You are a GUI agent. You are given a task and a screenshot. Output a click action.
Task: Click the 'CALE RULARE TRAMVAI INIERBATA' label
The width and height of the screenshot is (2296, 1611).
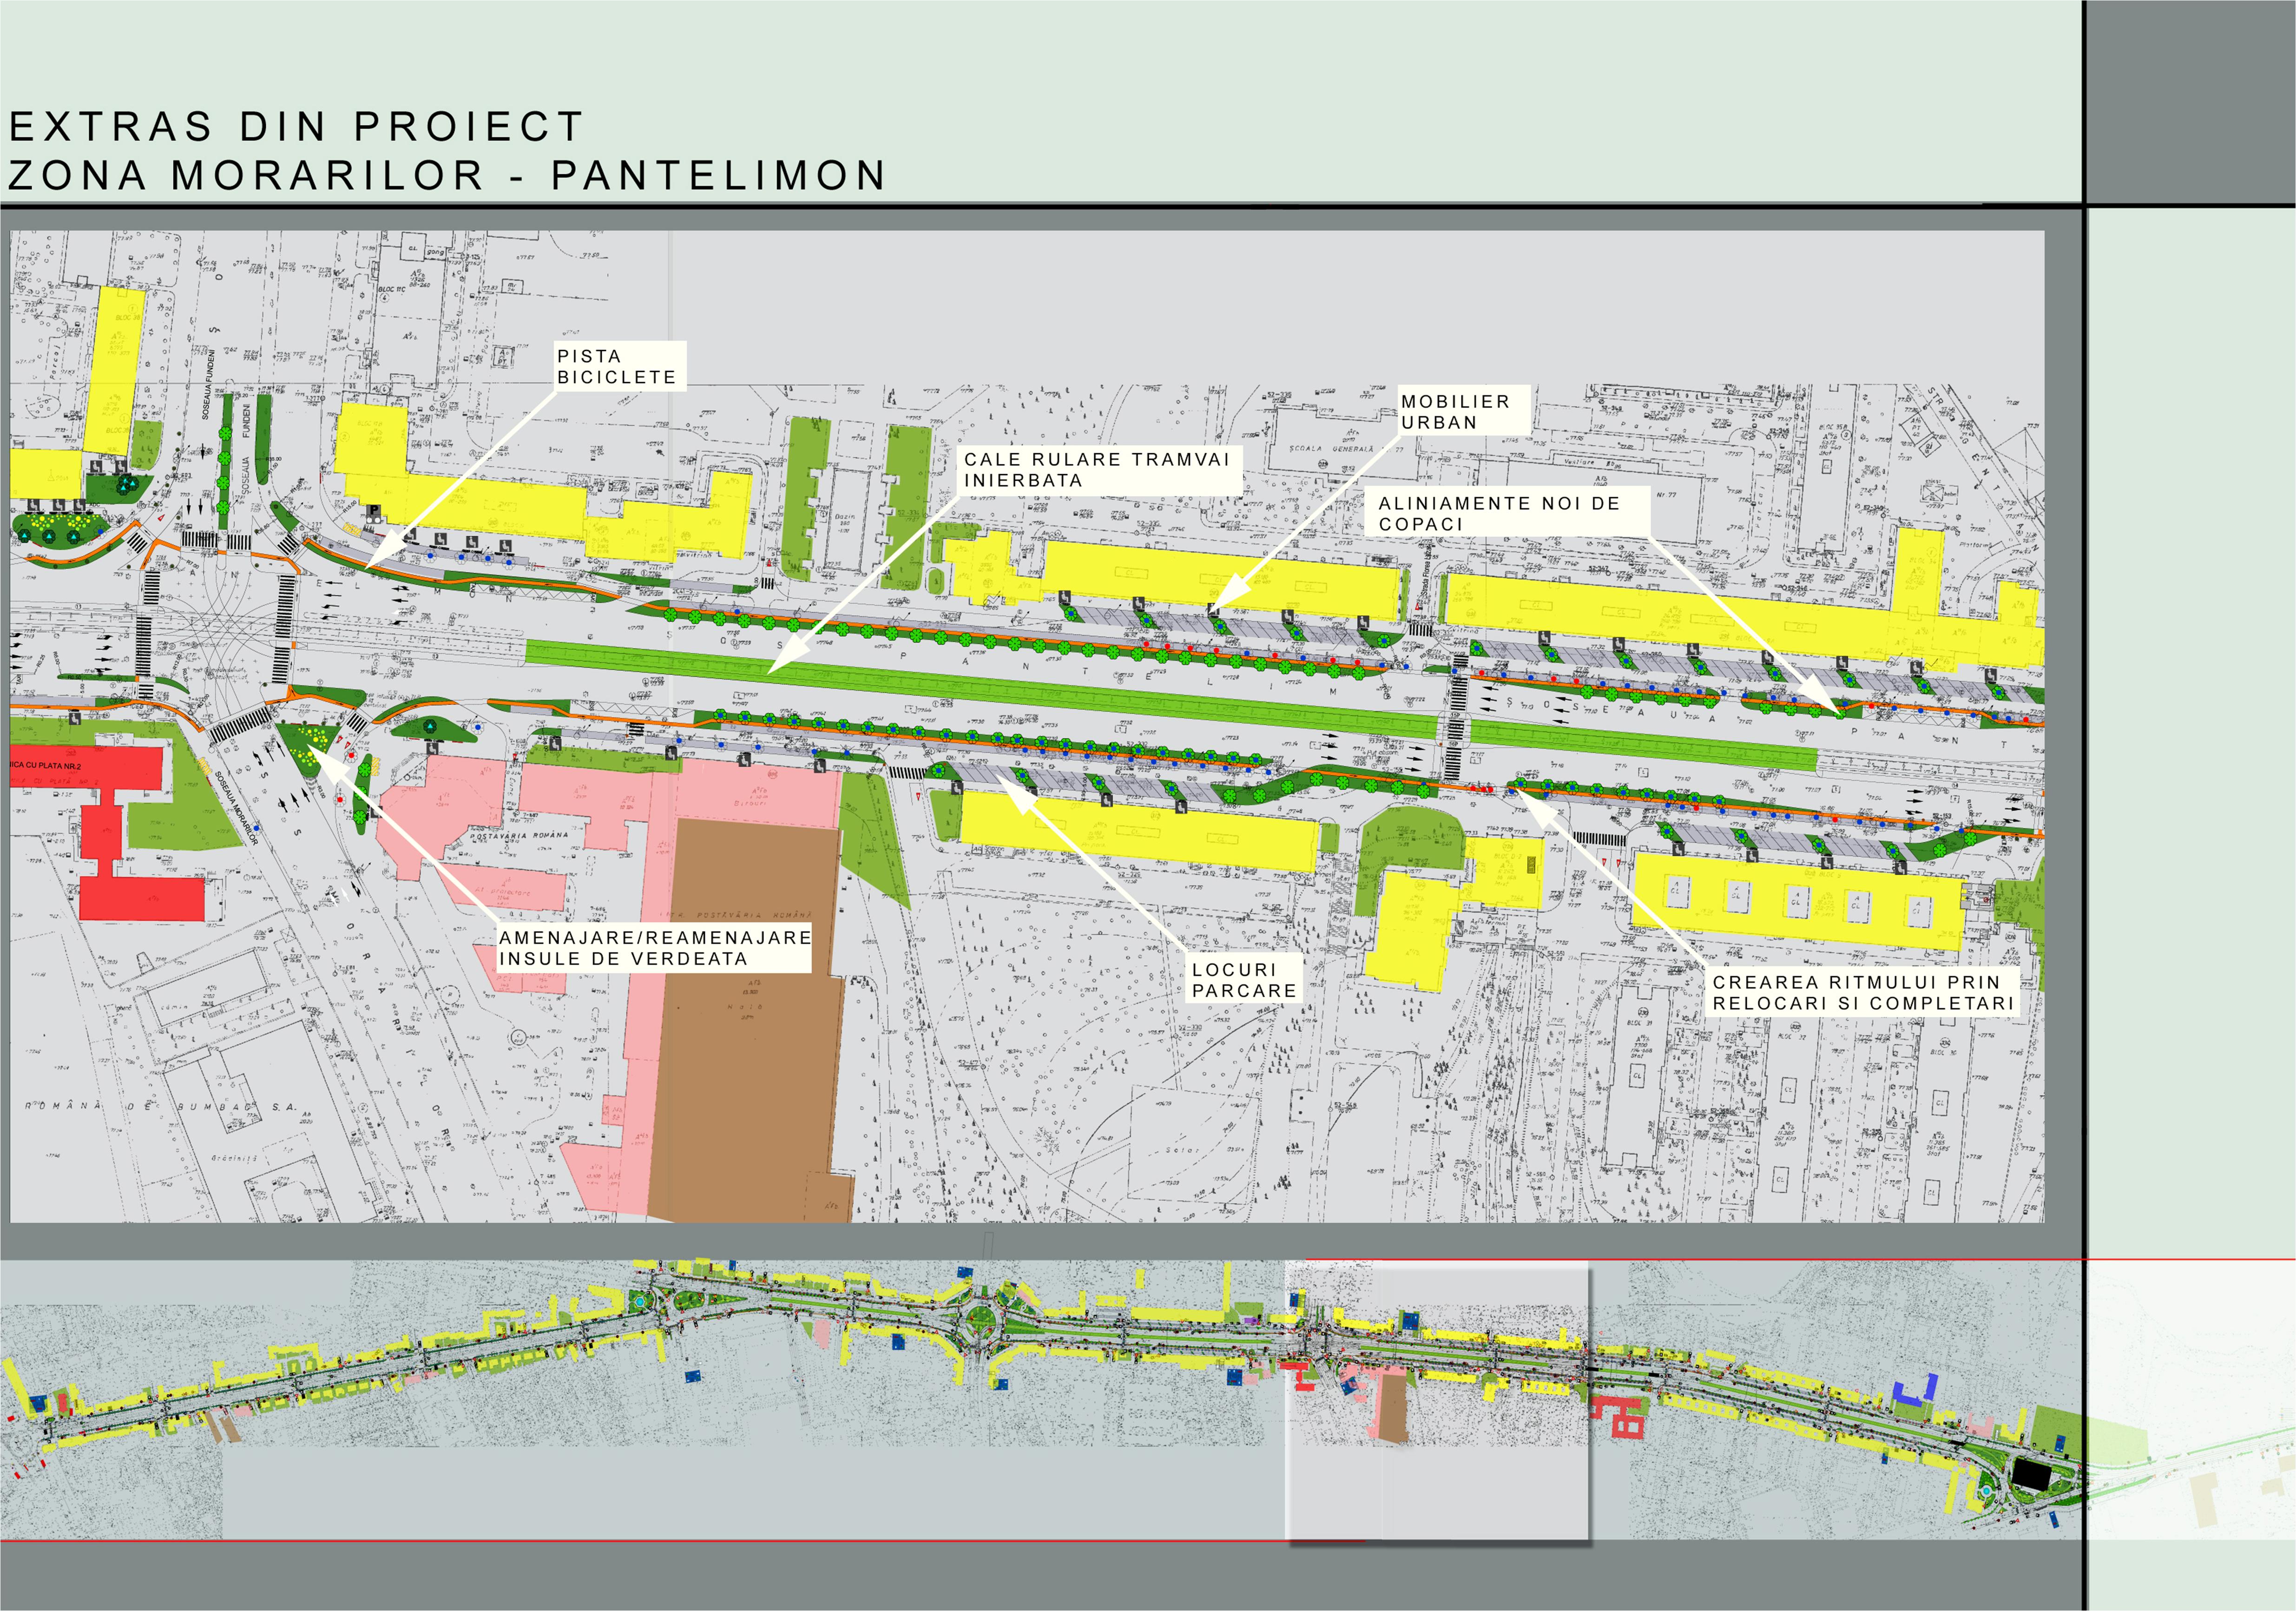coord(1099,469)
